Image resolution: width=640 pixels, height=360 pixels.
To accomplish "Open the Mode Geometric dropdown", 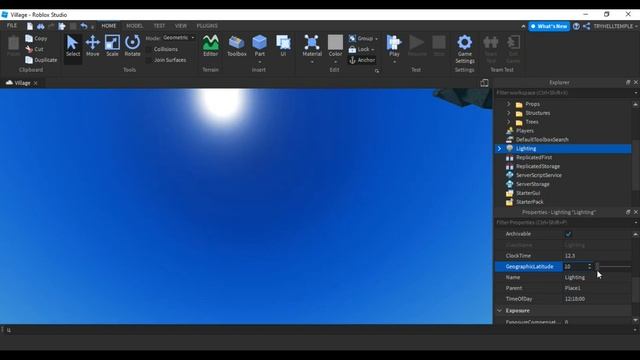I will [178, 38].
